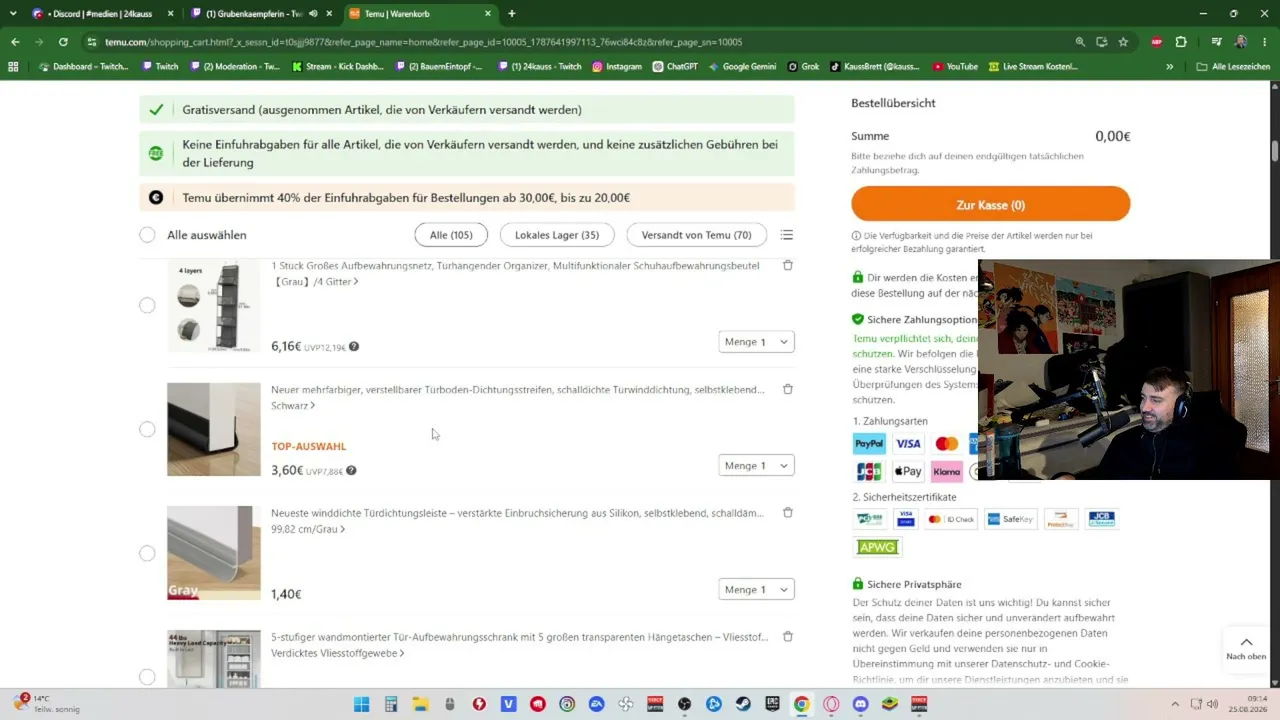This screenshot has height=720, width=1280.
Task: Open the cart list options menu icon
Action: tap(787, 235)
